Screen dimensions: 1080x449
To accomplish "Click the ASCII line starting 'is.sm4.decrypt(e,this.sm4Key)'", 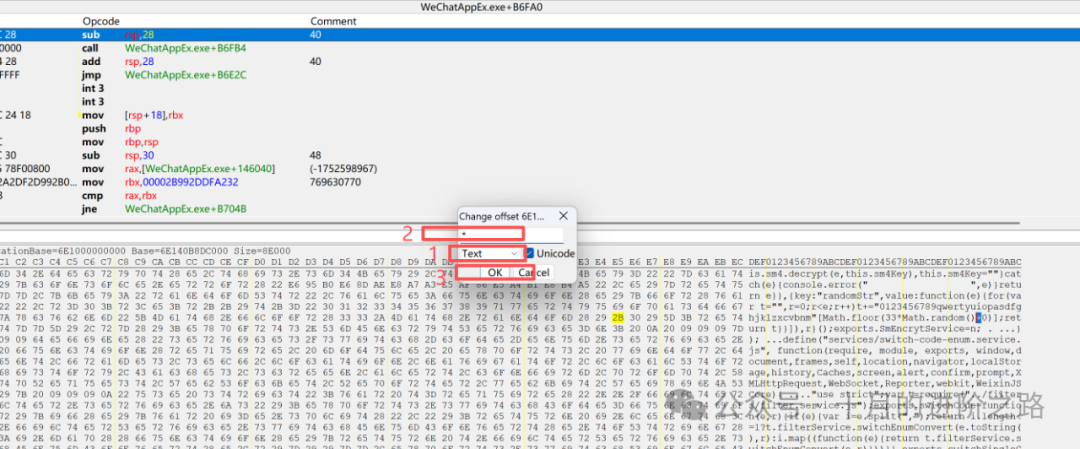I will point(884,273).
